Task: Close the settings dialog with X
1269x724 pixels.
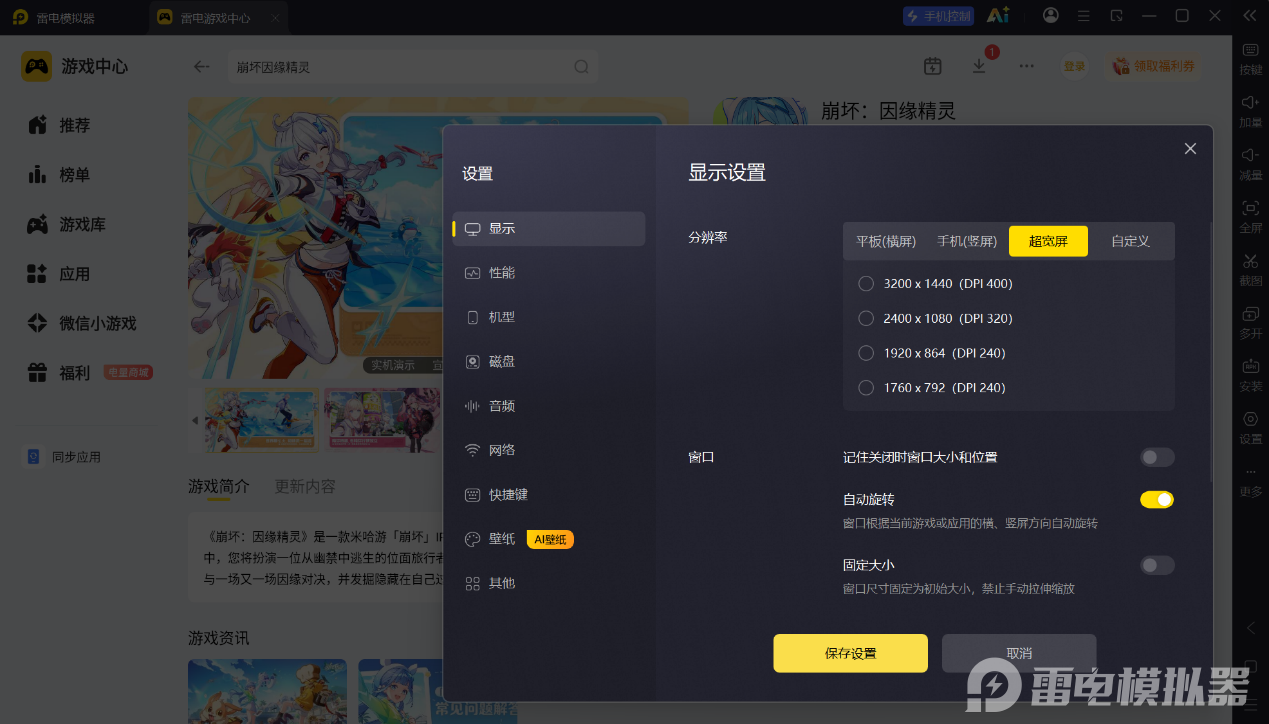Action: coord(1190,148)
